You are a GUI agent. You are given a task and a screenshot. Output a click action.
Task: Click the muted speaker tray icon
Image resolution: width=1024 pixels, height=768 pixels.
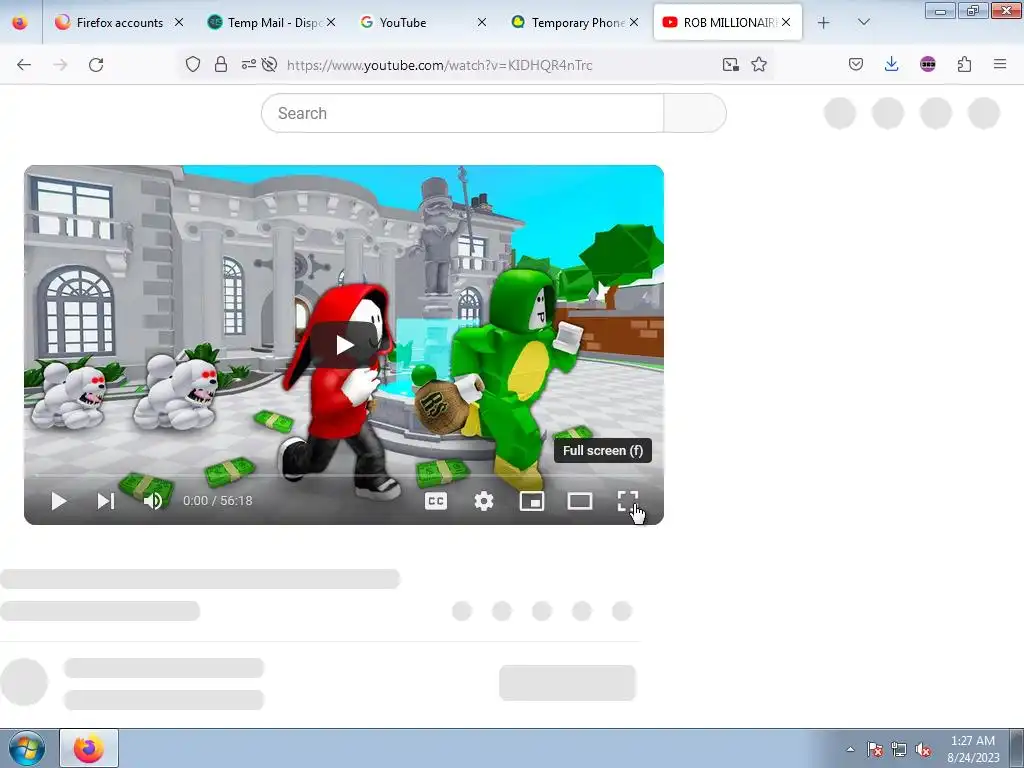coord(923,749)
